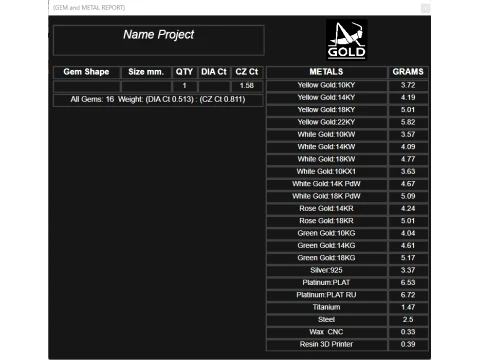Click the 4.77 grams value
The image size is (480, 360).
(x=408, y=159)
